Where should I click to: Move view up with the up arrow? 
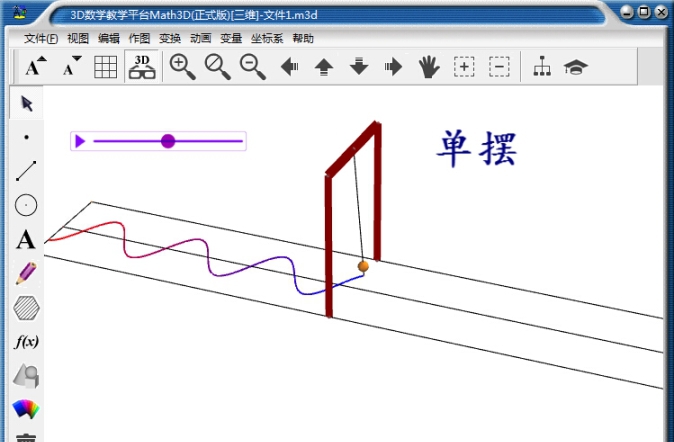324,67
